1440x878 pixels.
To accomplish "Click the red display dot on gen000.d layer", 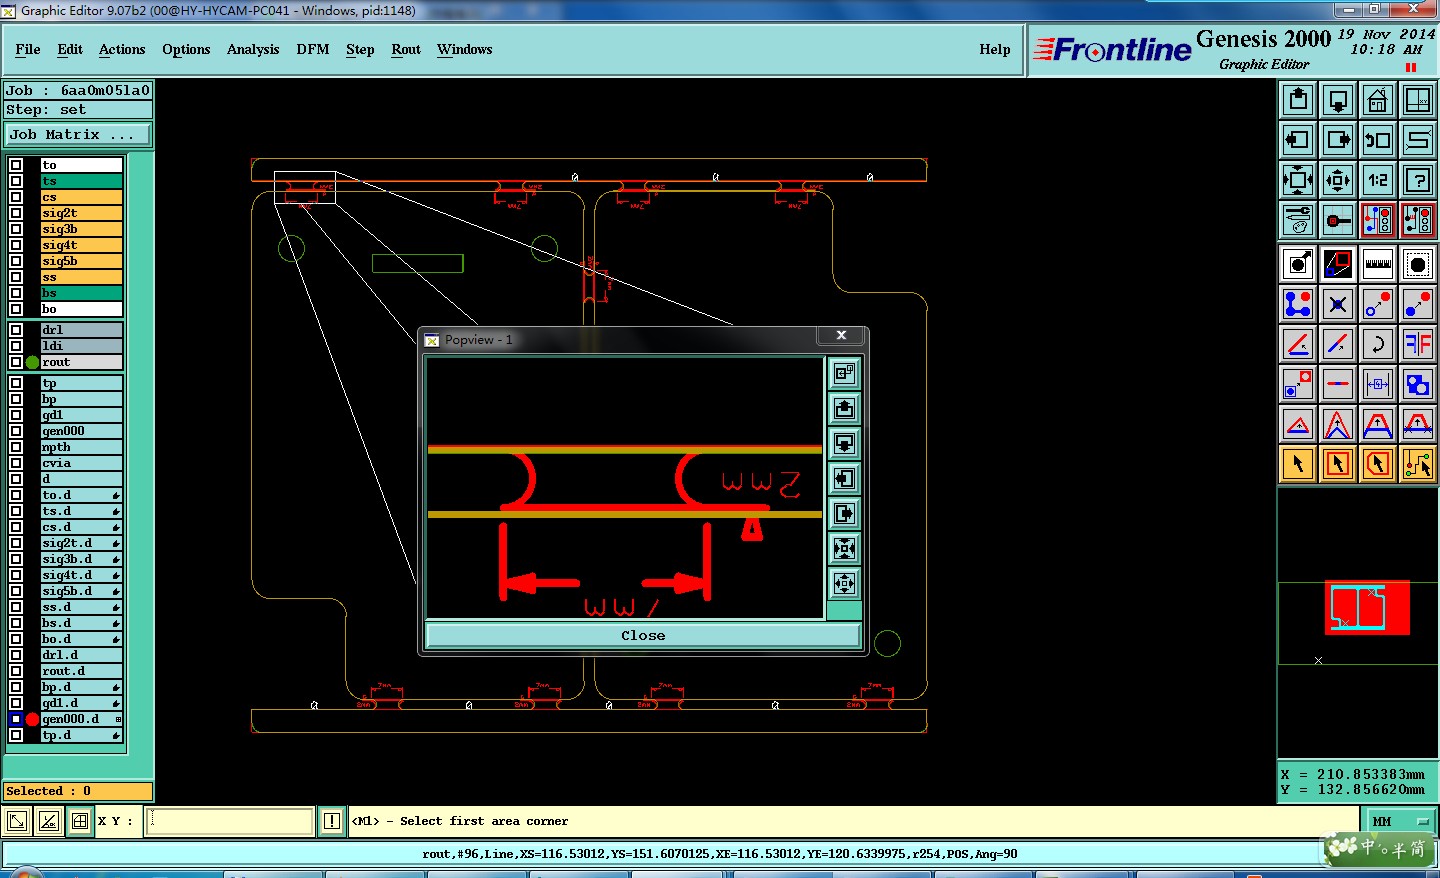I will [33, 719].
